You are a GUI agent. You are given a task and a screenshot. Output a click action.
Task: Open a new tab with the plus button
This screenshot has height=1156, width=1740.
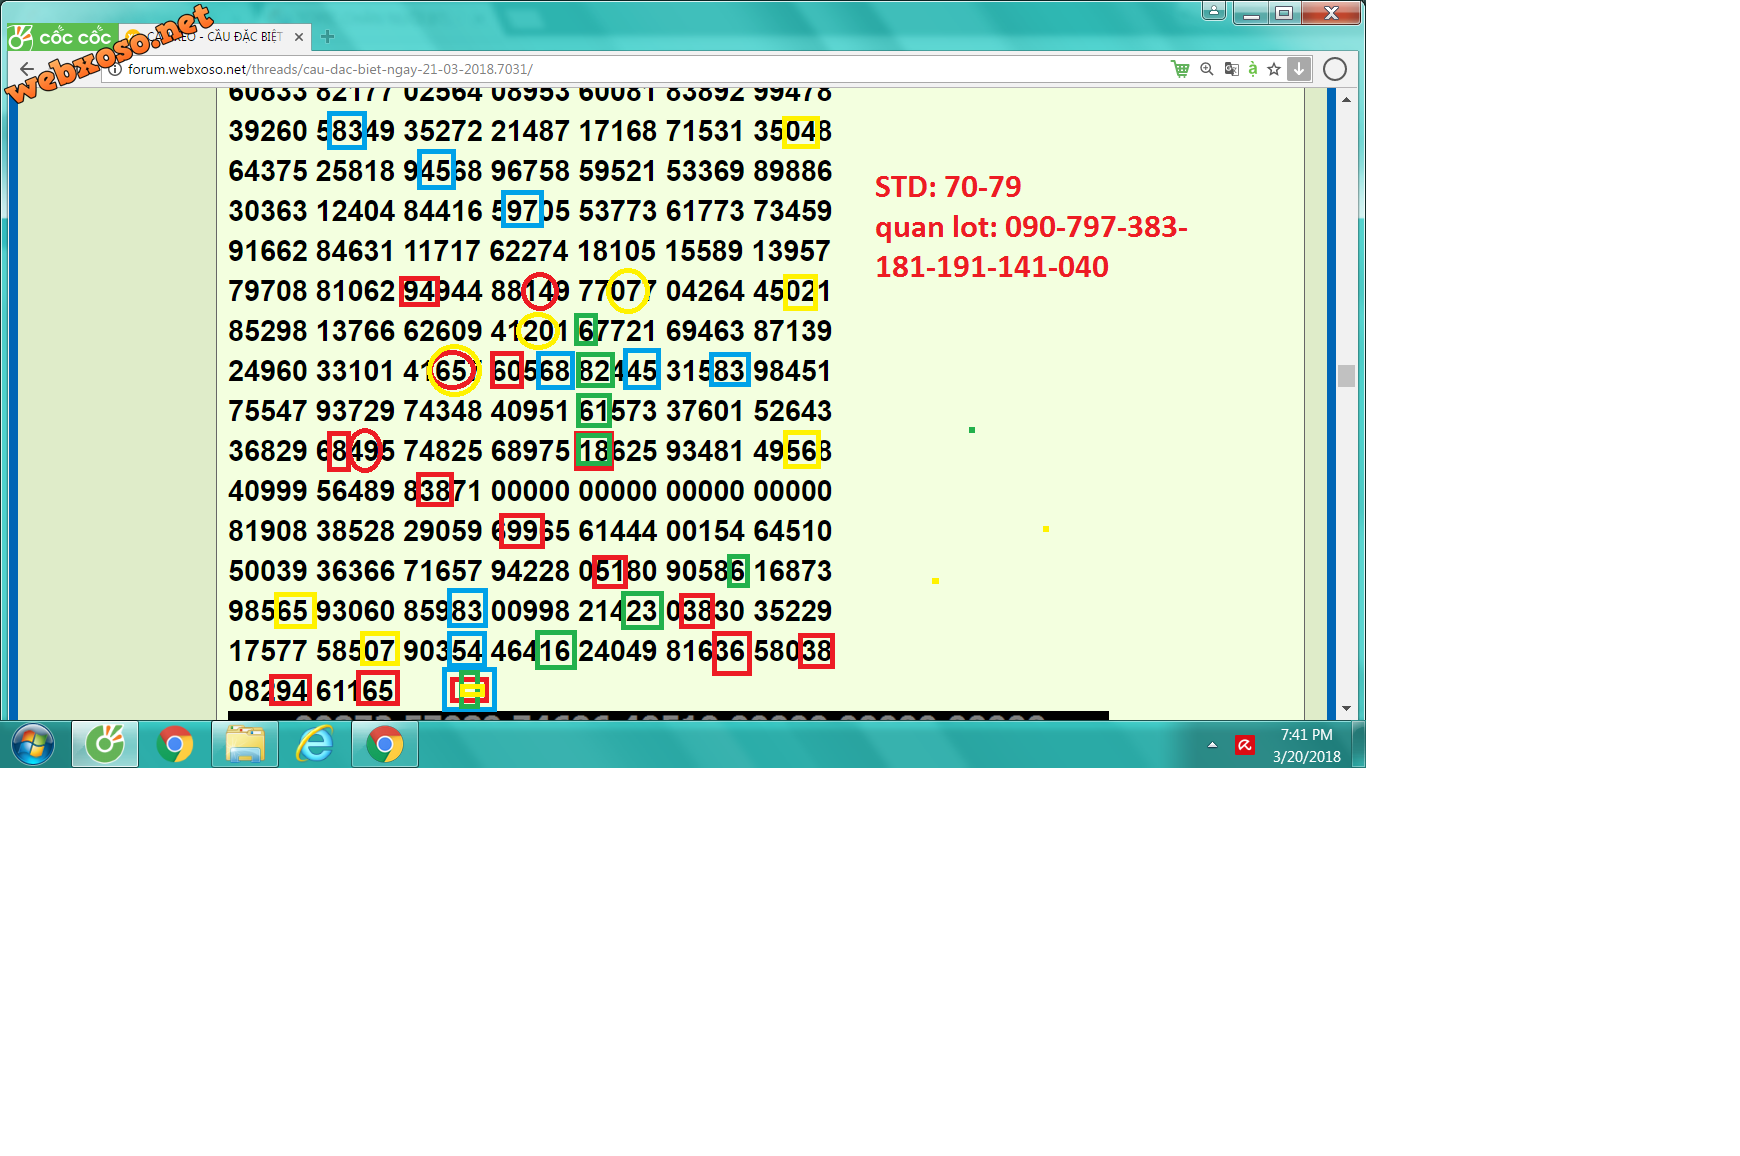327,37
